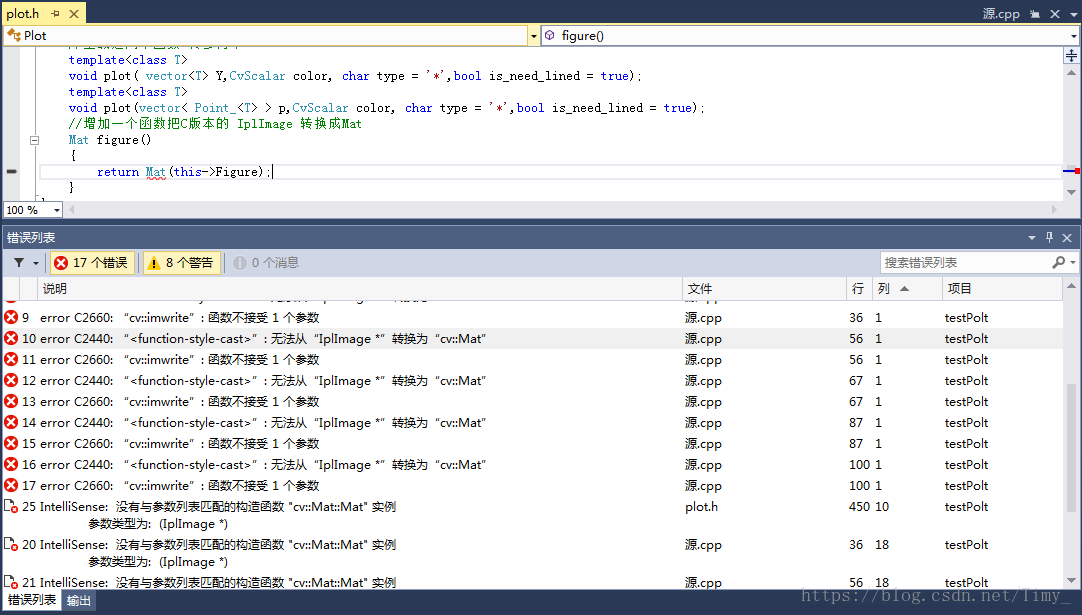Click the error list scroll down arrow
Screen dimensions: 1082x615
(x=1071, y=581)
